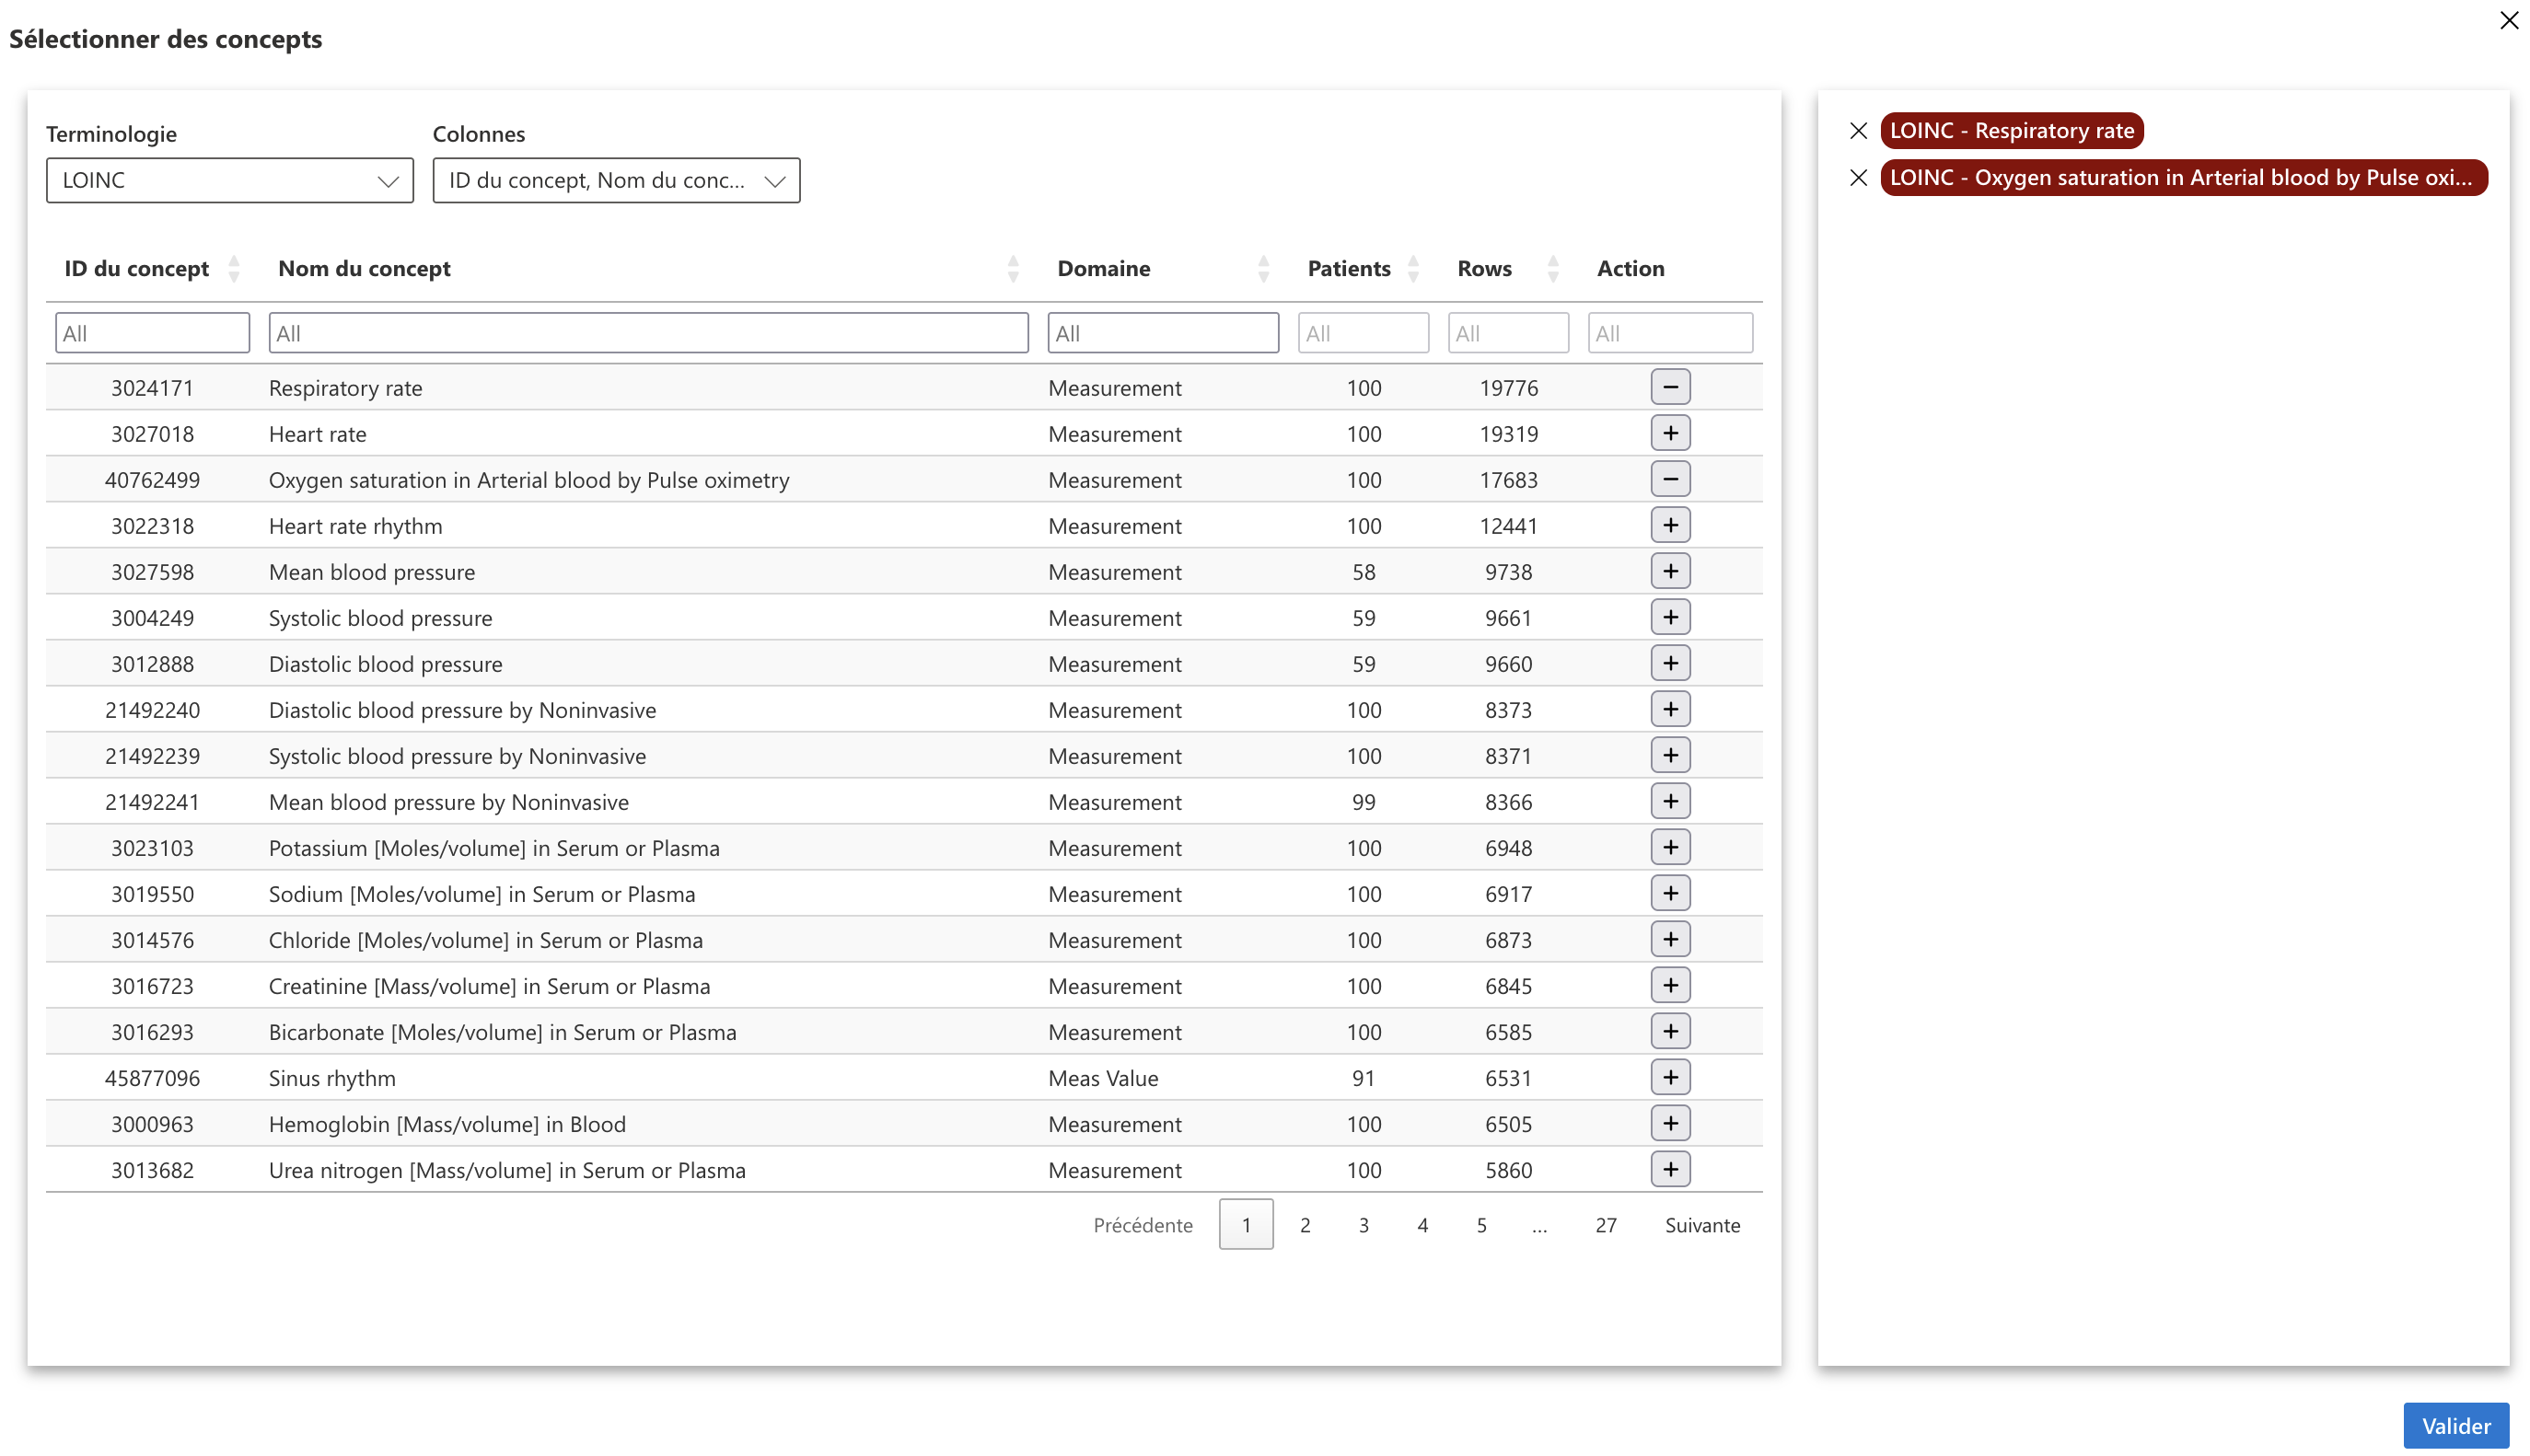Remove Oxygen saturation row via minus button

point(1670,479)
